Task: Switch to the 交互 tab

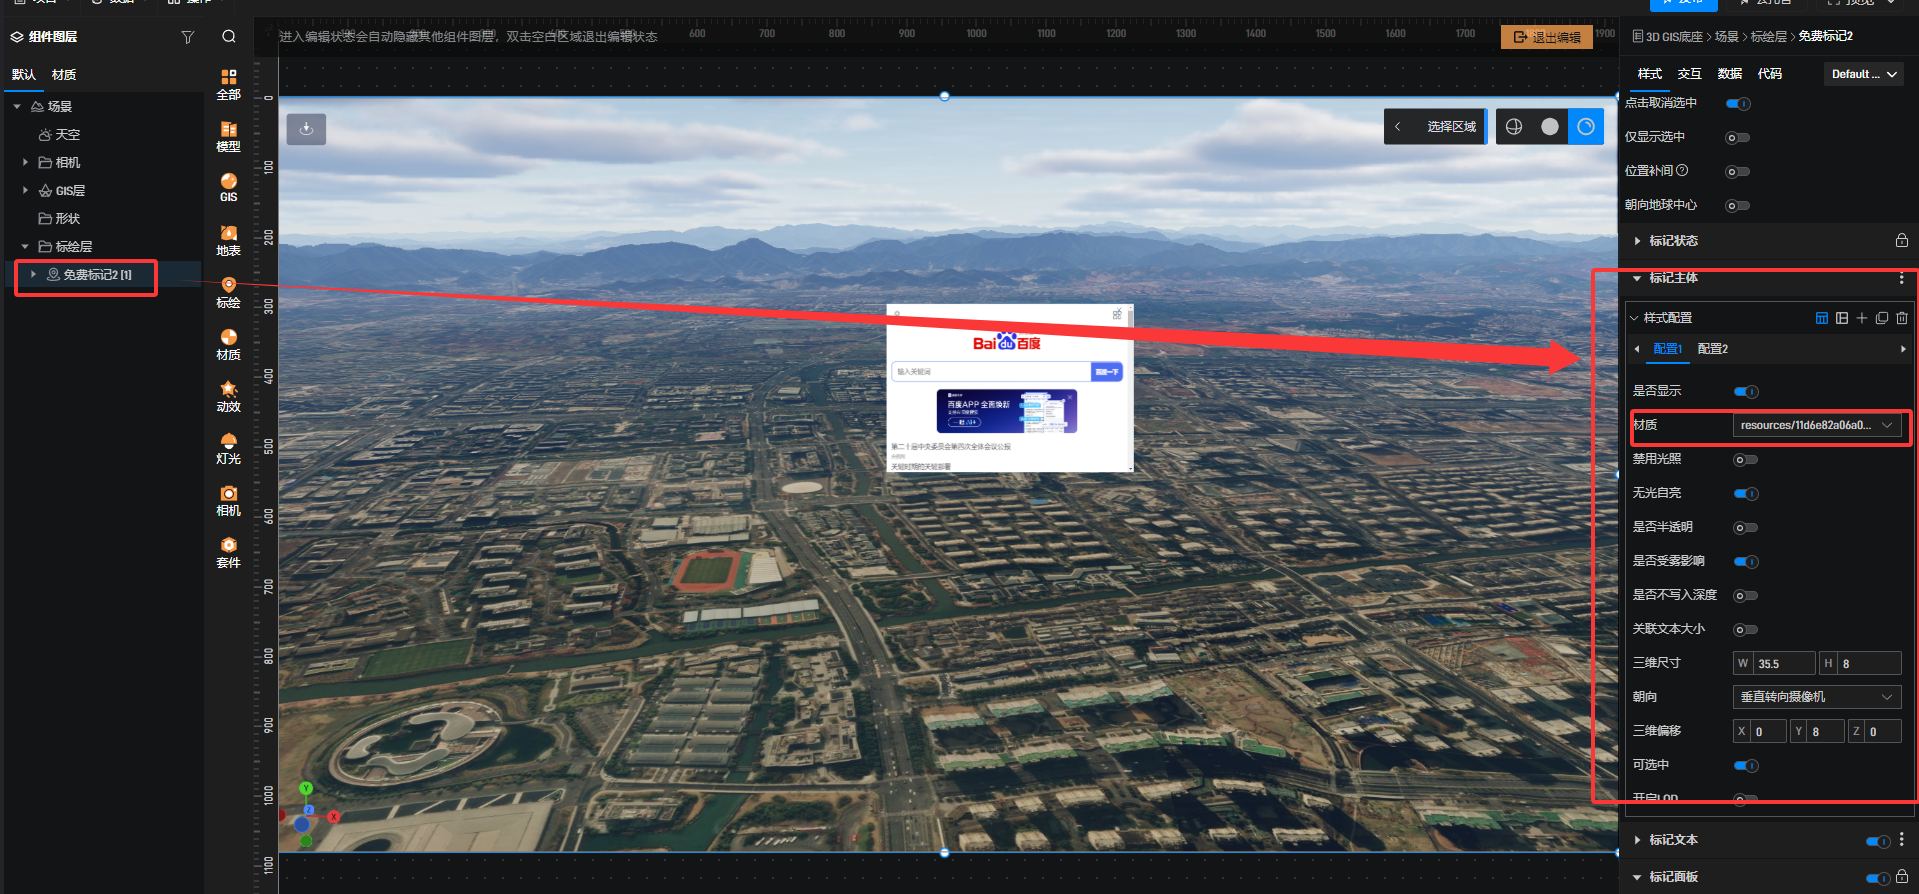Action: 1689,74
